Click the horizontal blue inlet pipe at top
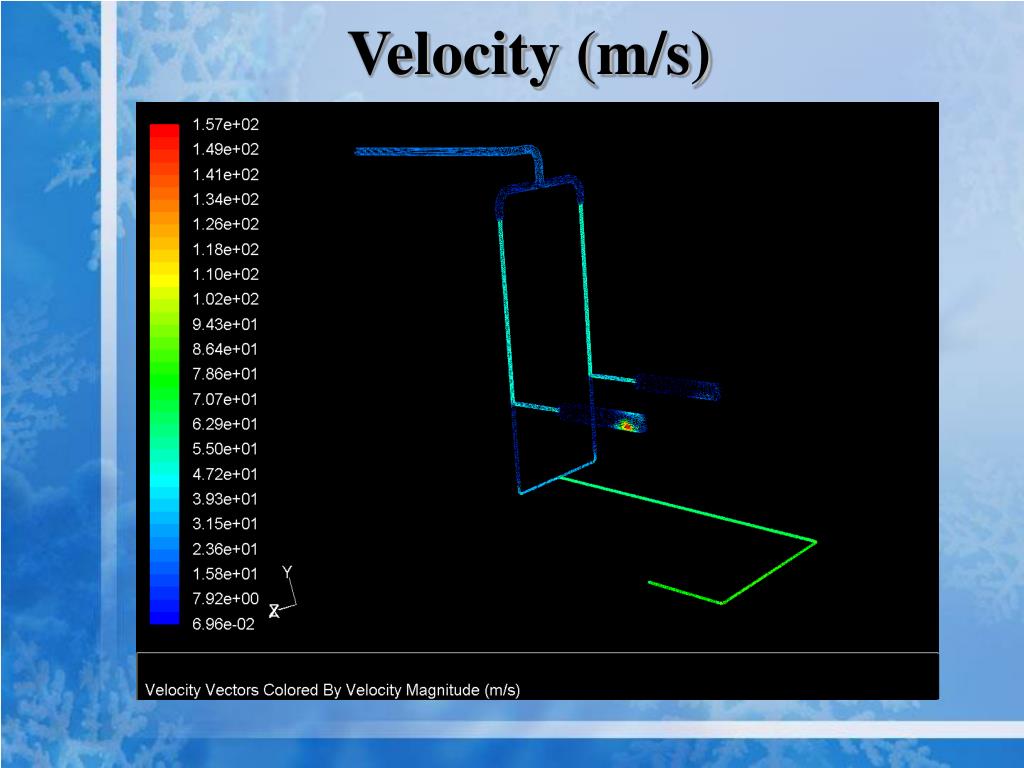 pos(444,152)
